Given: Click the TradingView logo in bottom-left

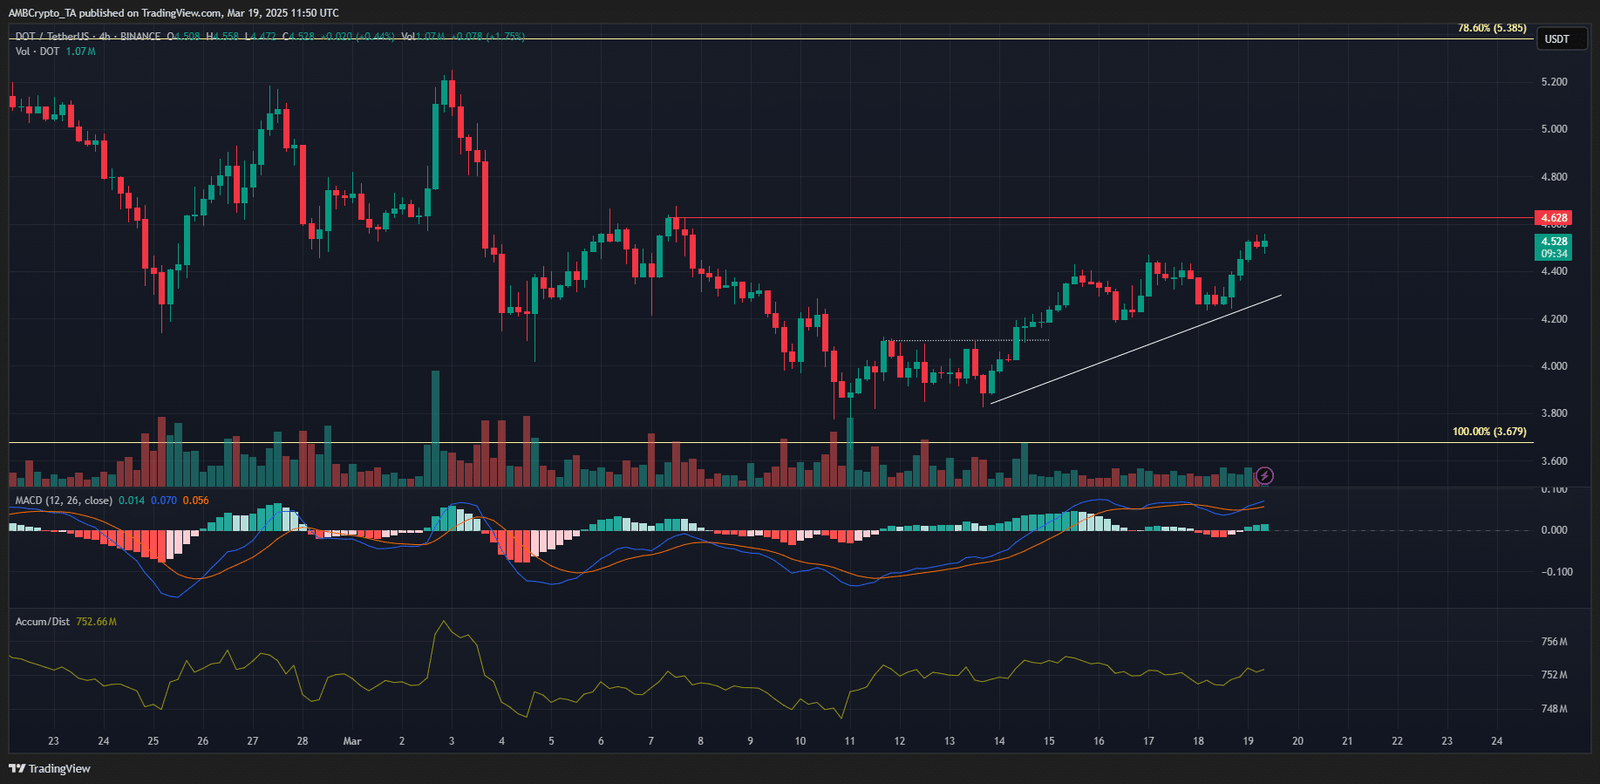Looking at the screenshot, I should (x=49, y=768).
